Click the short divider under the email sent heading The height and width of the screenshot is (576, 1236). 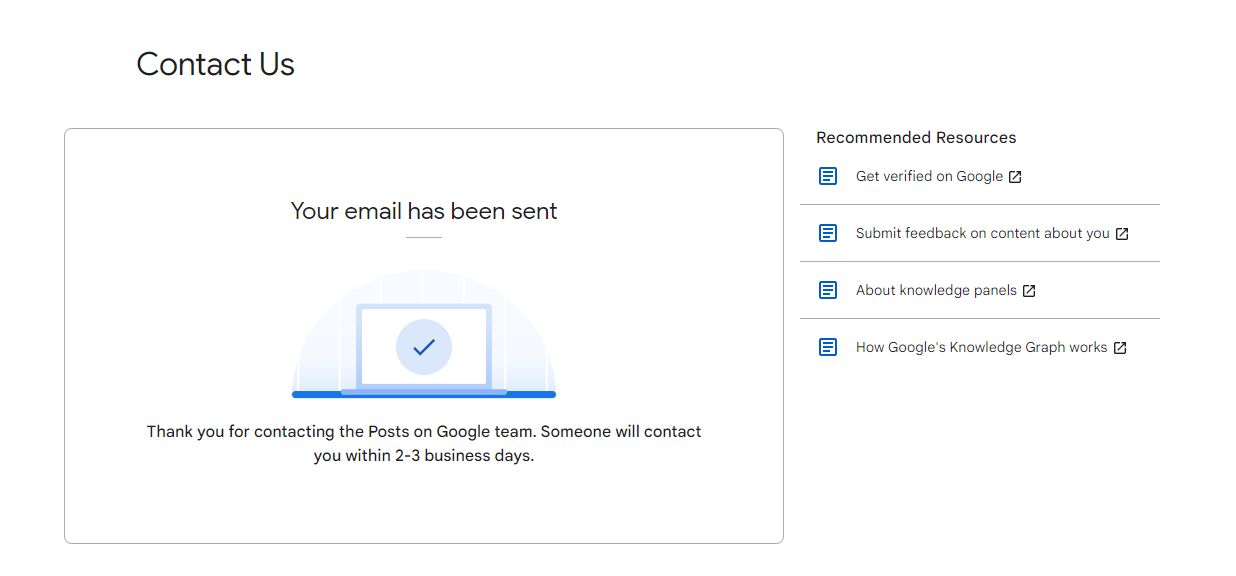(x=424, y=237)
